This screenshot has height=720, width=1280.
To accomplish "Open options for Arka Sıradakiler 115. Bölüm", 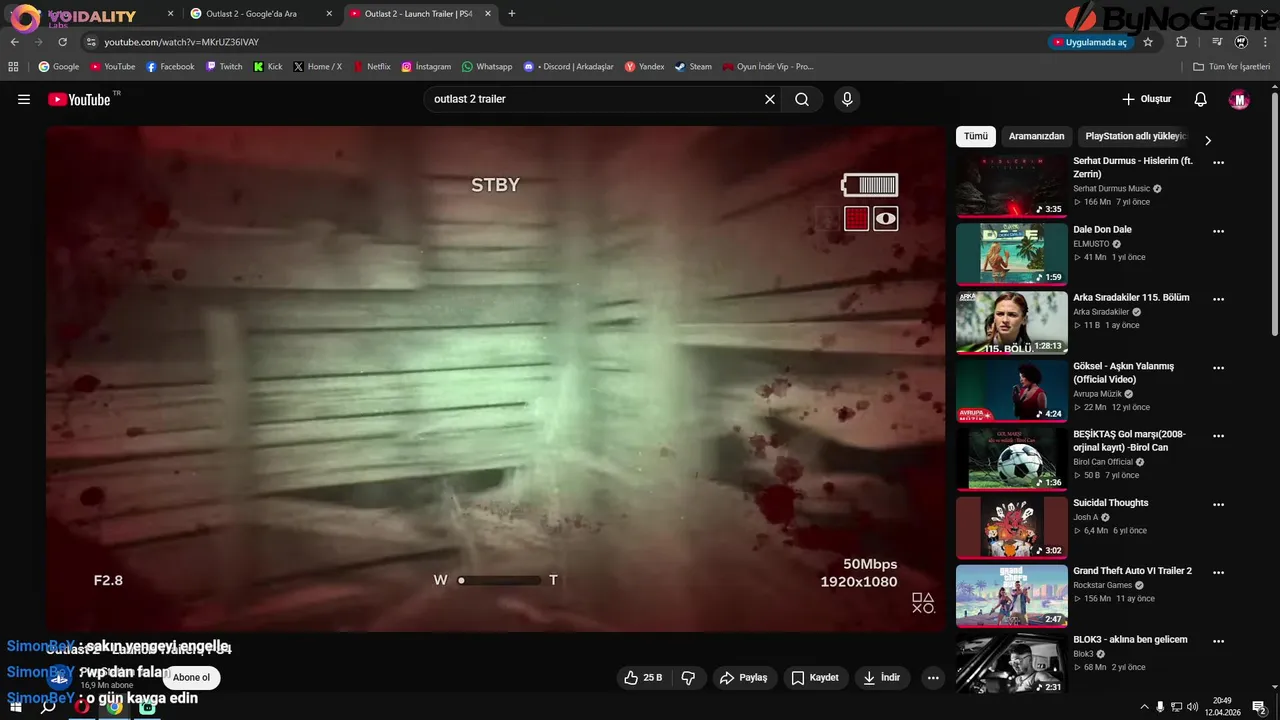I will pos(1218,299).
